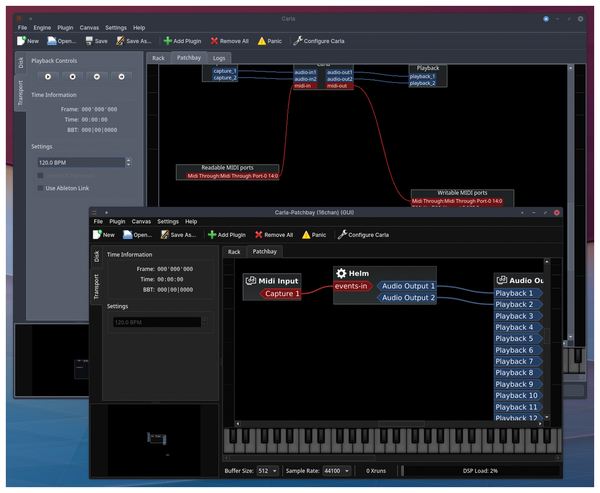The width and height of the screenshot is (600, 493).
Task: Click the Panic warning icon in back Carla window
Action: (262, 41)
